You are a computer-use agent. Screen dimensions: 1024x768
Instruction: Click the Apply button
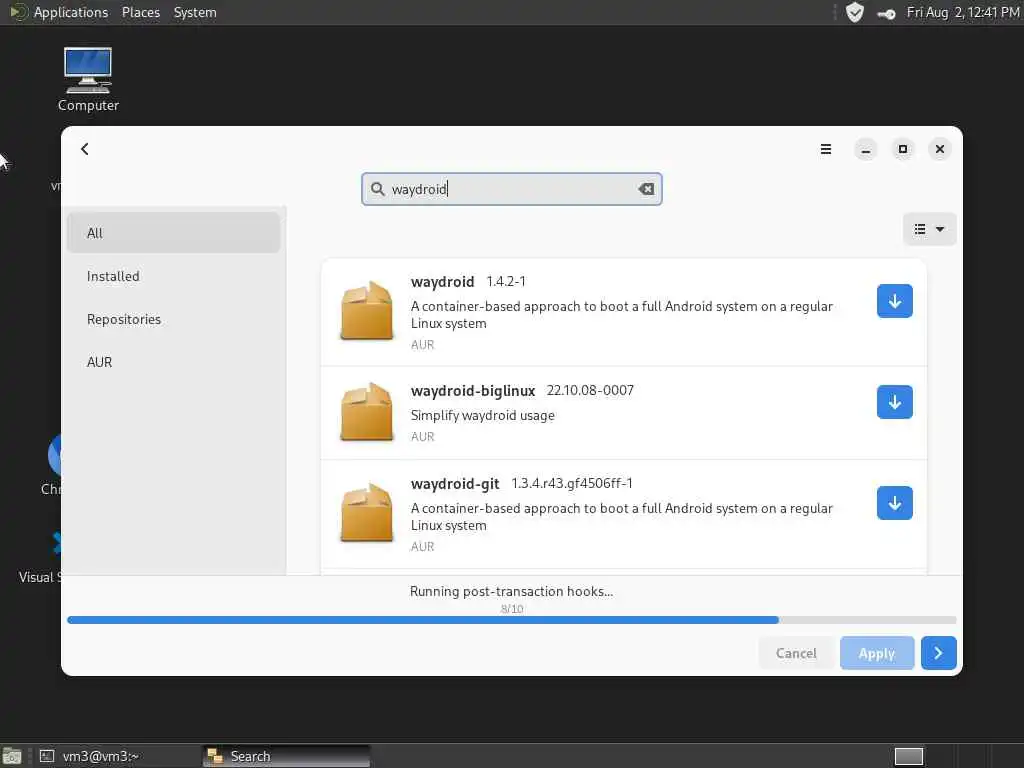[876, 653]
